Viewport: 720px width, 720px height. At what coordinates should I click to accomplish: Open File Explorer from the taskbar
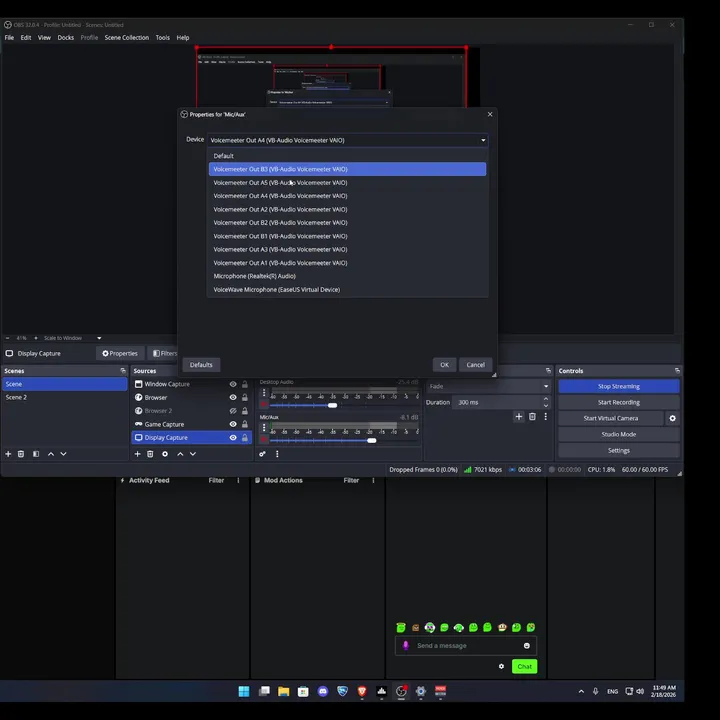click(284, 691)
